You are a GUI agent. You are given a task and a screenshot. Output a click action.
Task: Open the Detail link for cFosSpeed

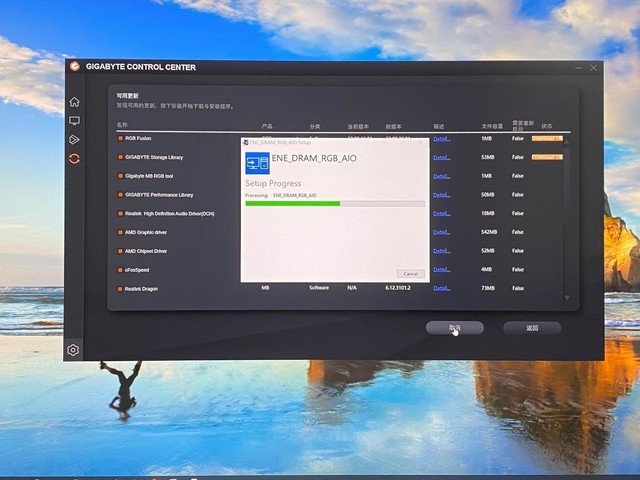coord(441,269)
